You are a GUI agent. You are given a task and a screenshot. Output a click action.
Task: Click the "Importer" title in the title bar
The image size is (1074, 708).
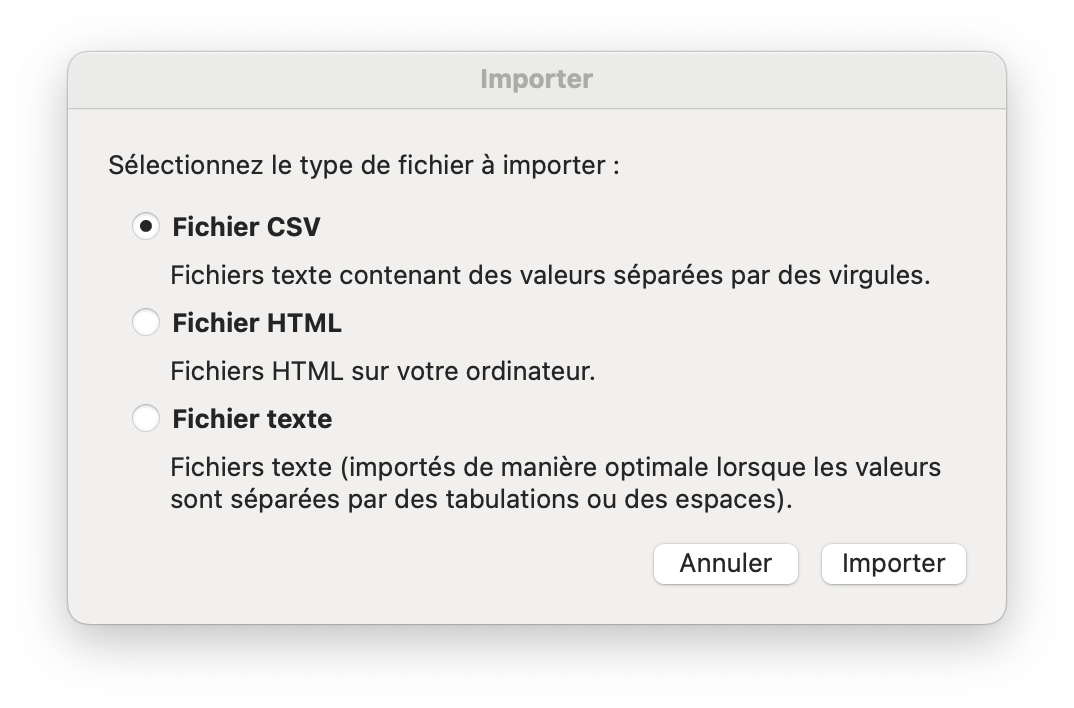click(536, 79)
